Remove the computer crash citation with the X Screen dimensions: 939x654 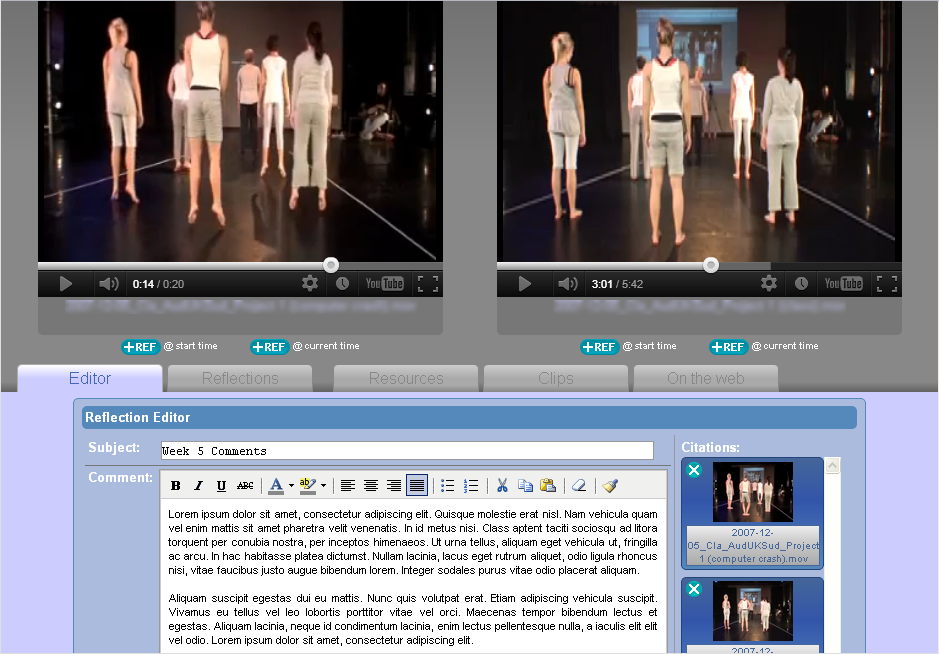pyautogui.click(x=694, y=469)
